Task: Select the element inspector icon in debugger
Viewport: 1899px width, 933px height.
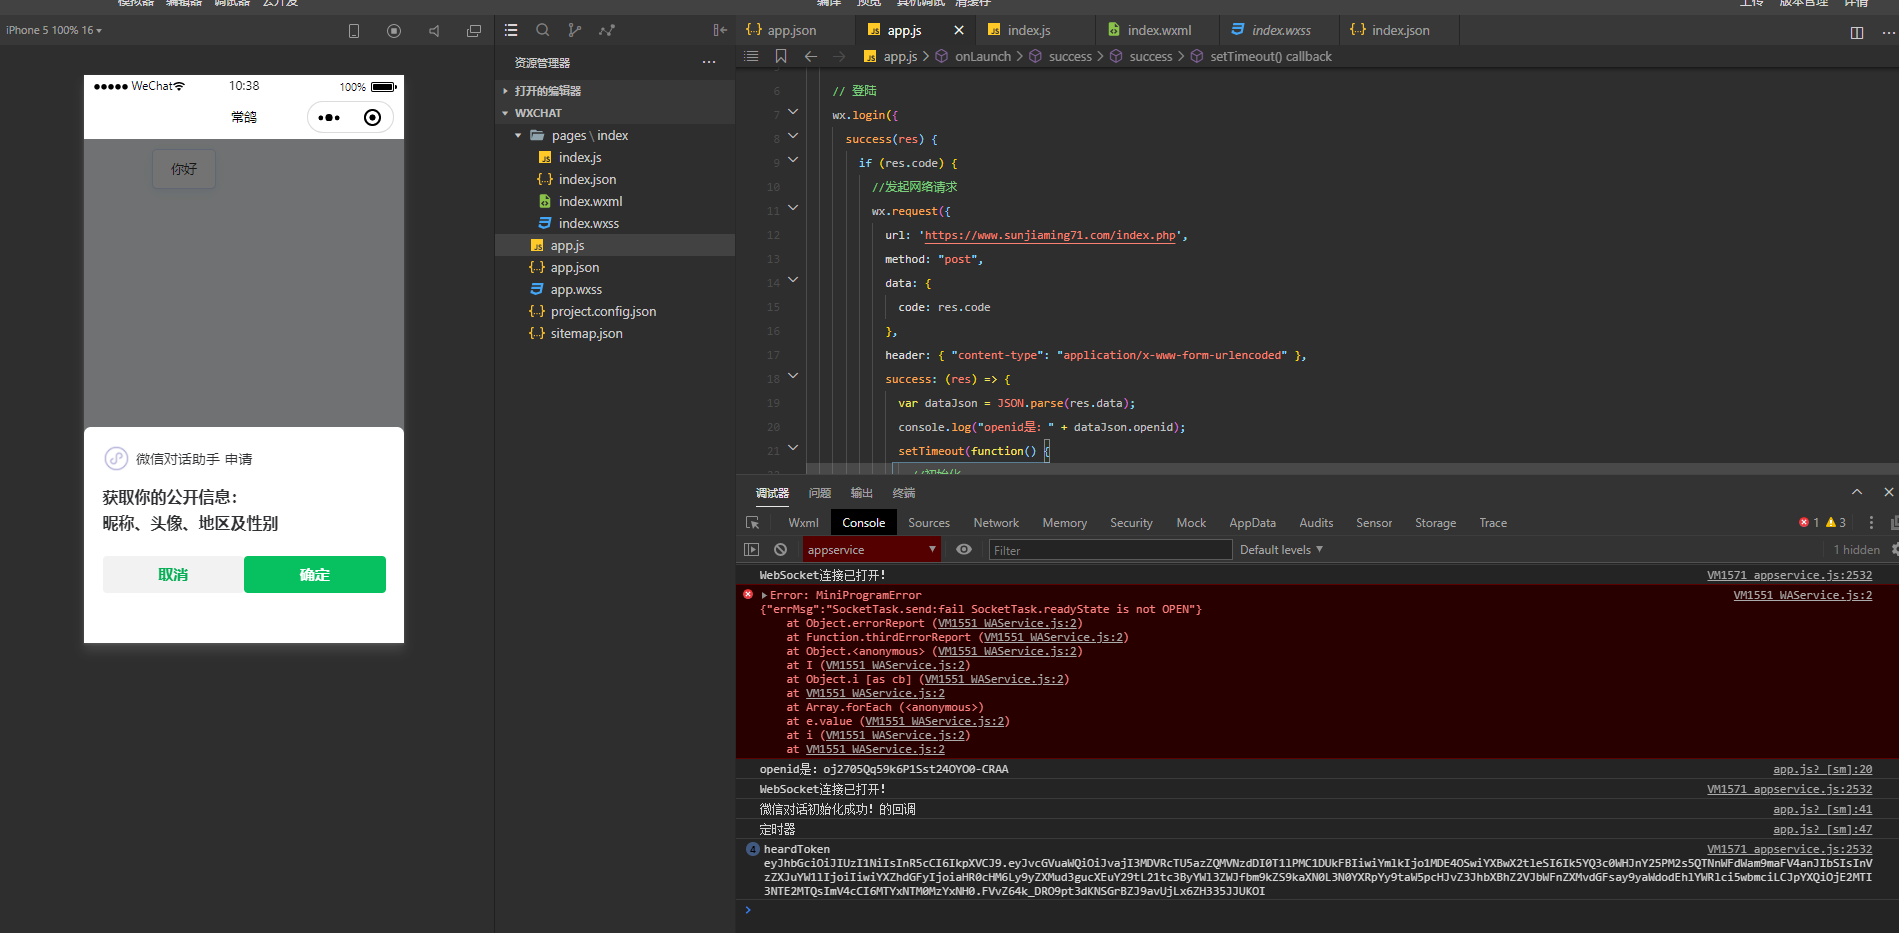Action: (753, 523)
